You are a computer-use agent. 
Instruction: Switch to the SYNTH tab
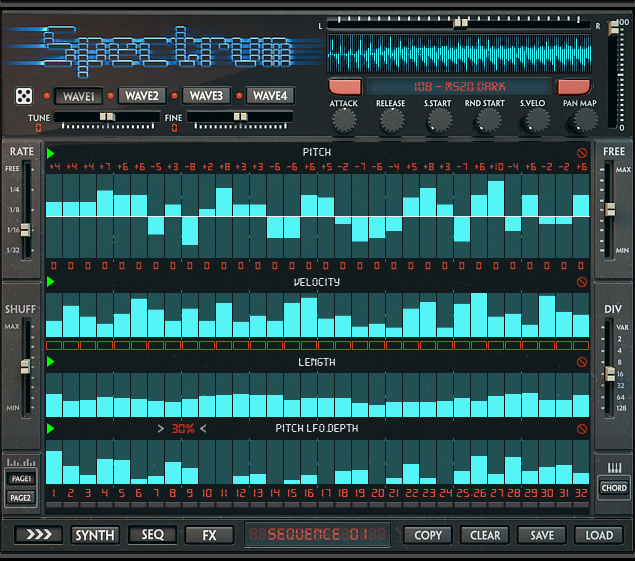(x=95, y=535)
